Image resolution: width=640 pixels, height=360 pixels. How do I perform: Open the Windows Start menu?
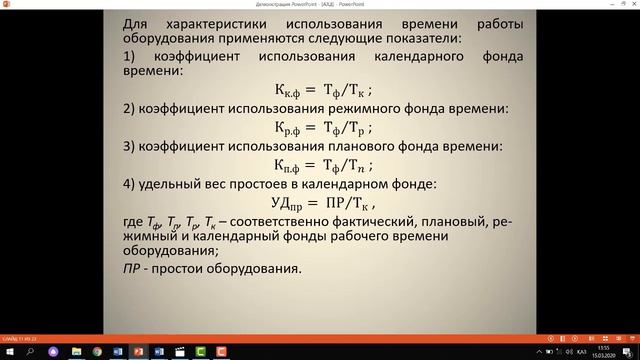click(x=9, y=352)
